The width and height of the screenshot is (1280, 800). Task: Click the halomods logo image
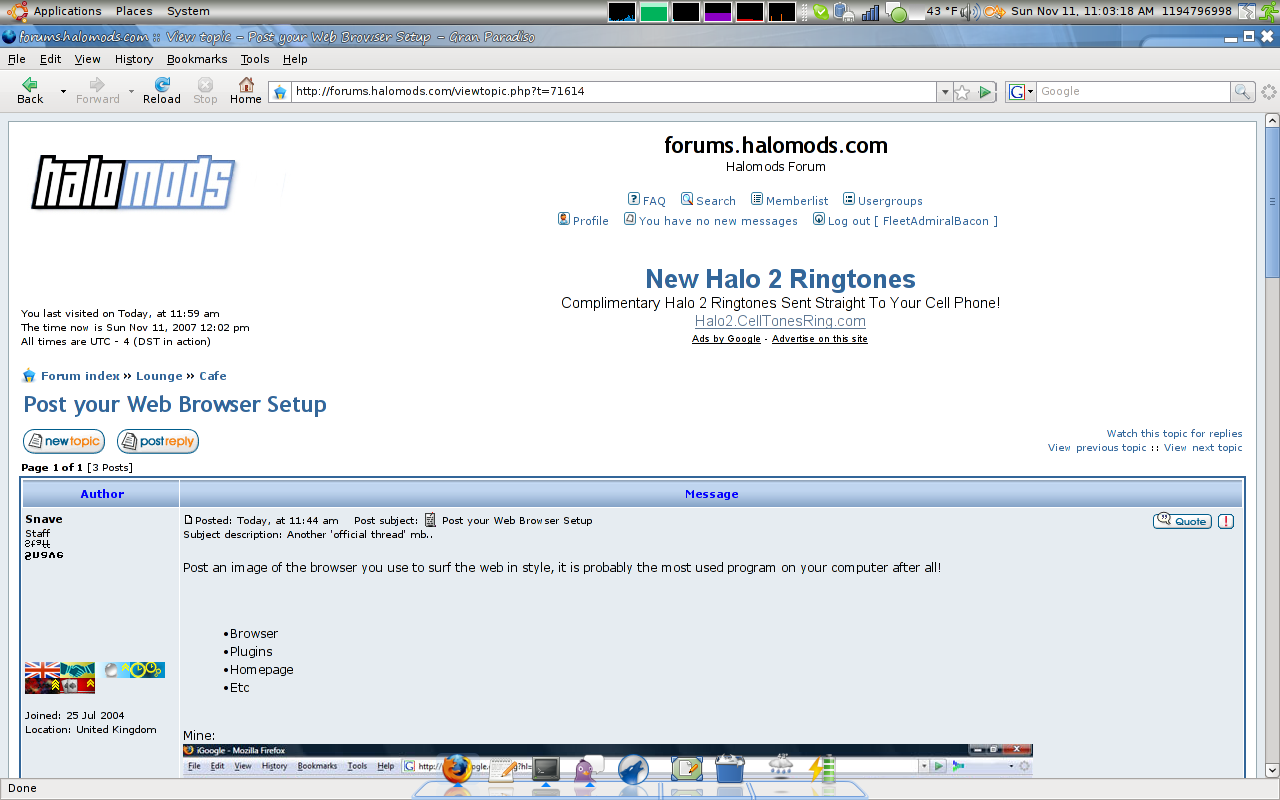point(133,182)
